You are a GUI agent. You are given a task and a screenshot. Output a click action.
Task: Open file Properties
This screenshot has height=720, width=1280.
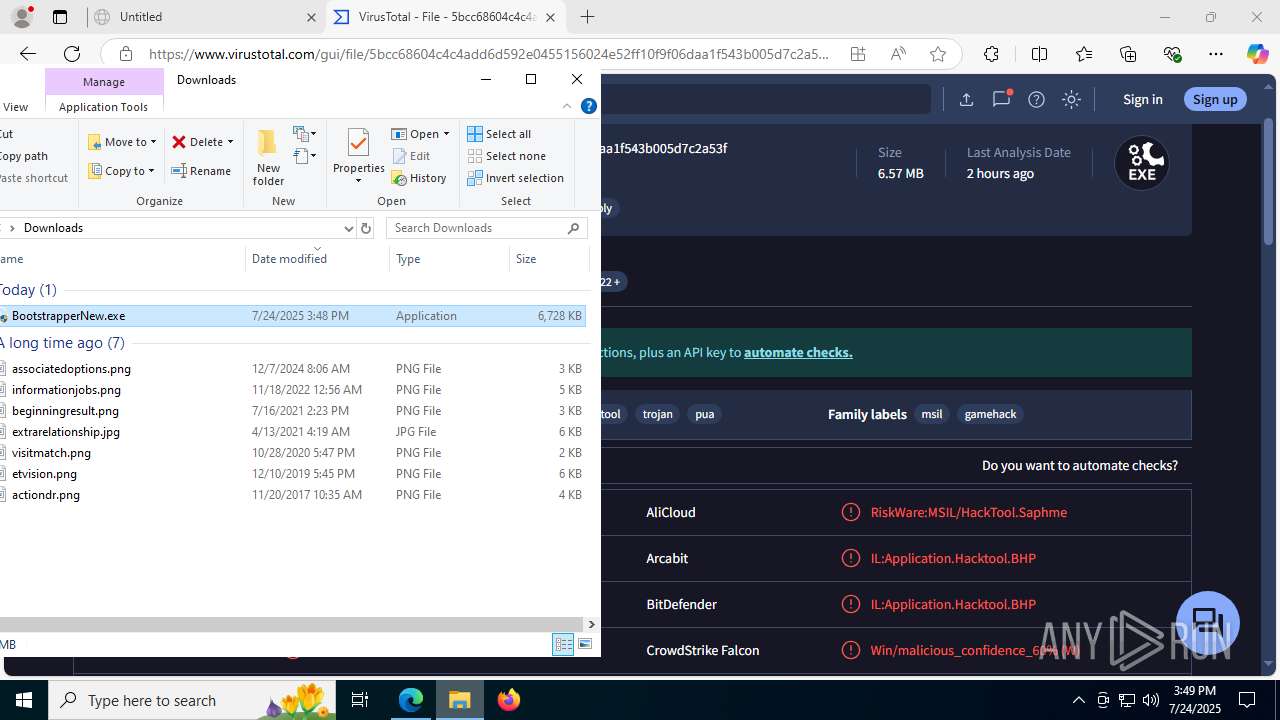[x=359, y=150]
